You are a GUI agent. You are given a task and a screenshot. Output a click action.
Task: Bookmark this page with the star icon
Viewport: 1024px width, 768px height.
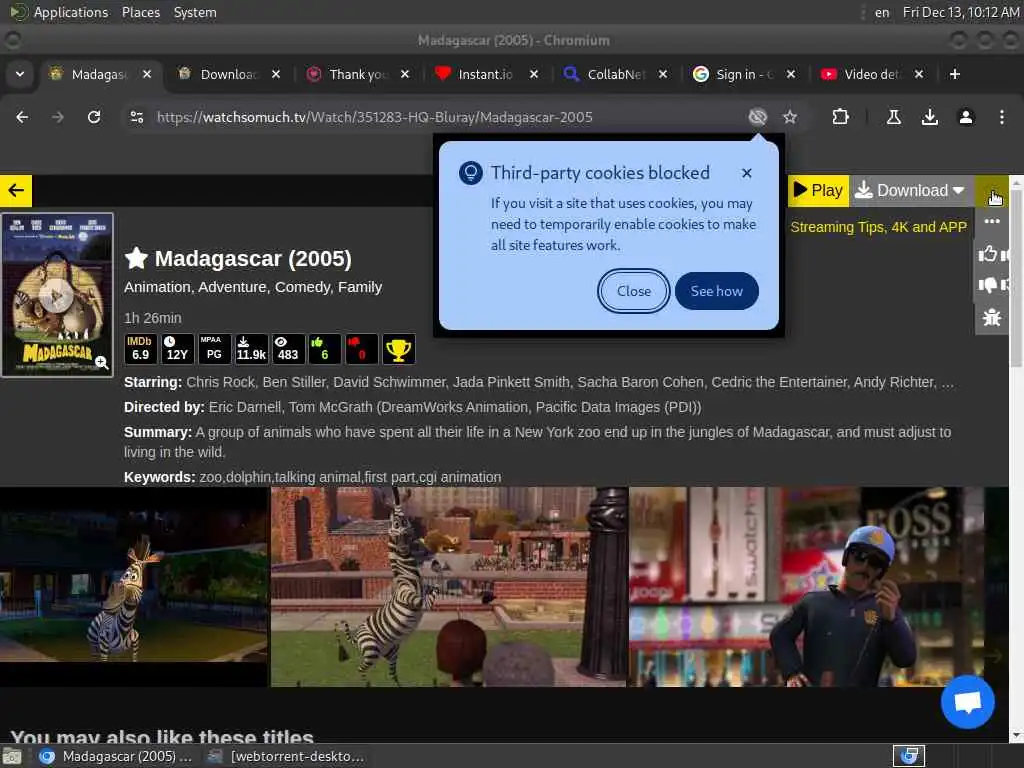coord(790,117)
